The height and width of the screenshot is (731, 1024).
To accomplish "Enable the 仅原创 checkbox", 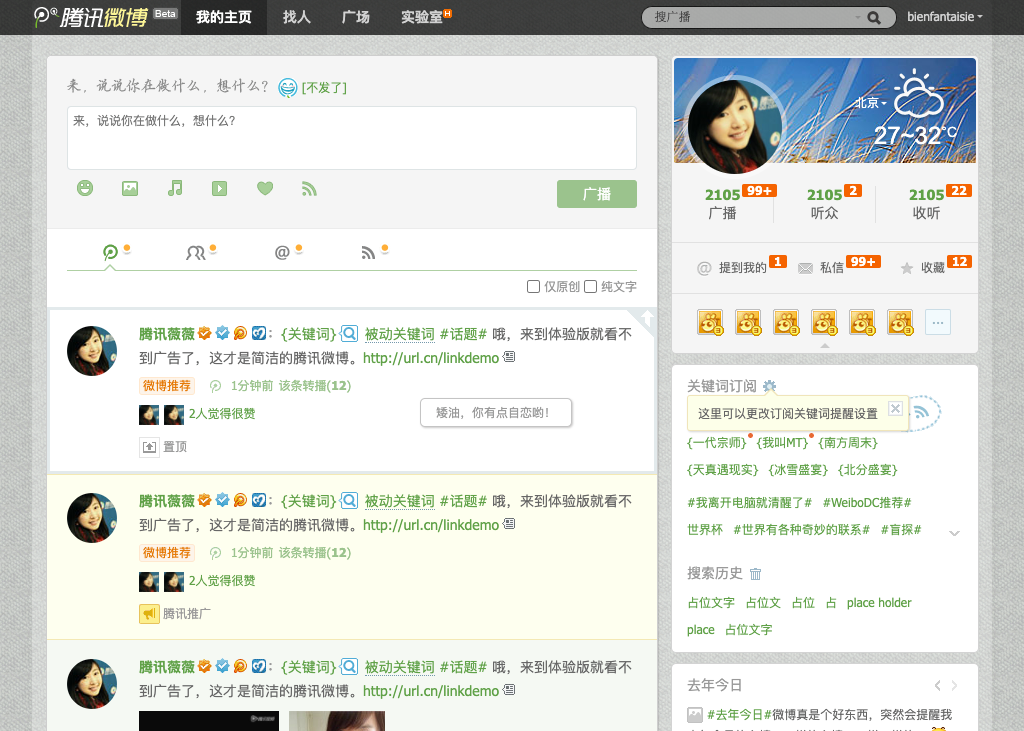I will coord(534,287).
